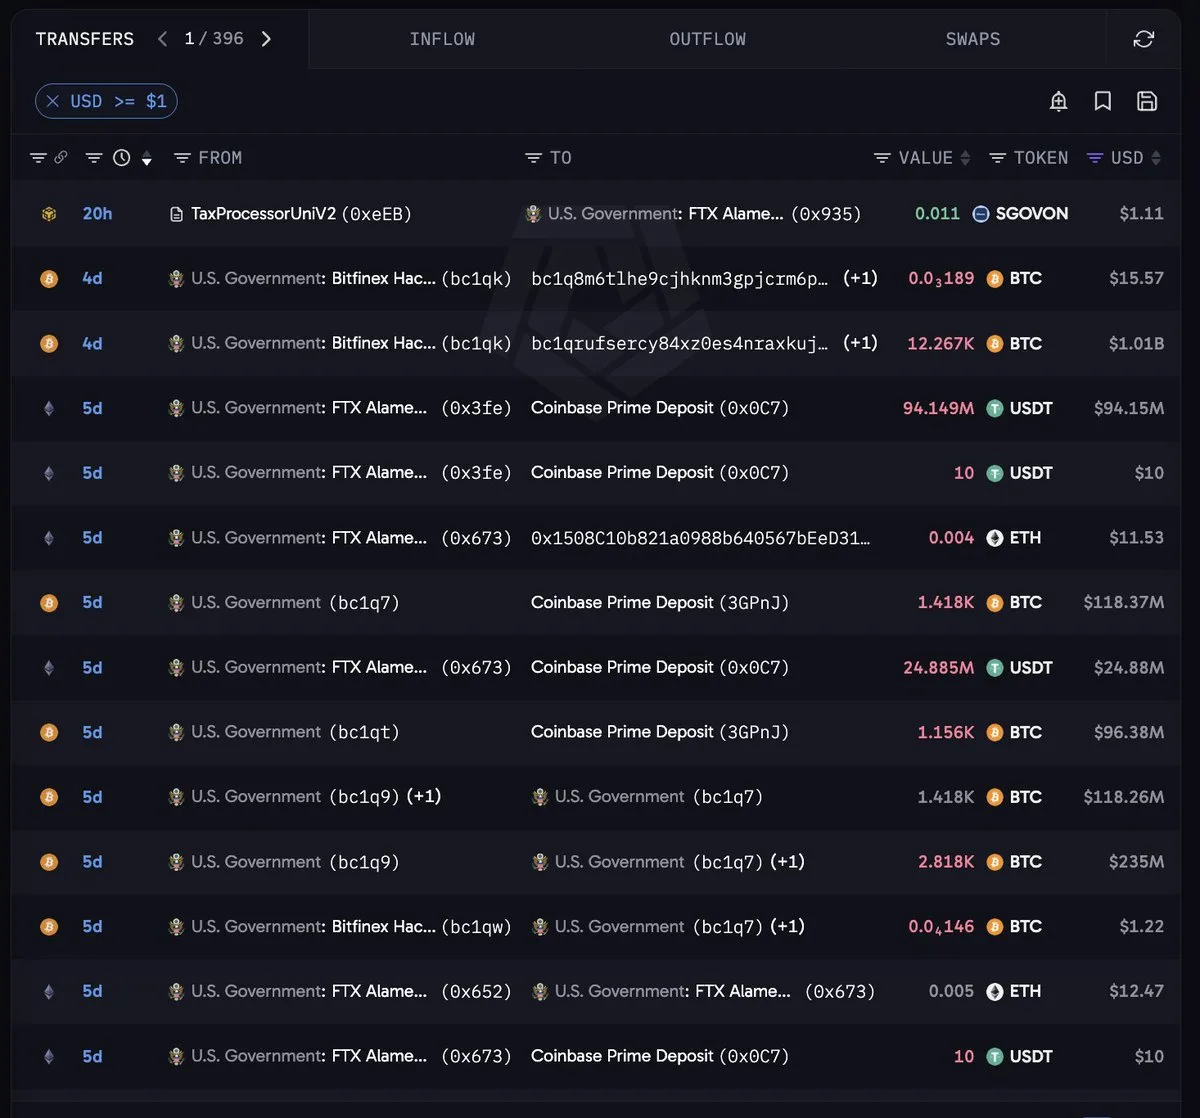The width and height of the screenshot is (1200, 1118).
Task: Open the SGOVON token
Action: pyautogui.click(x=1032, y=214)
